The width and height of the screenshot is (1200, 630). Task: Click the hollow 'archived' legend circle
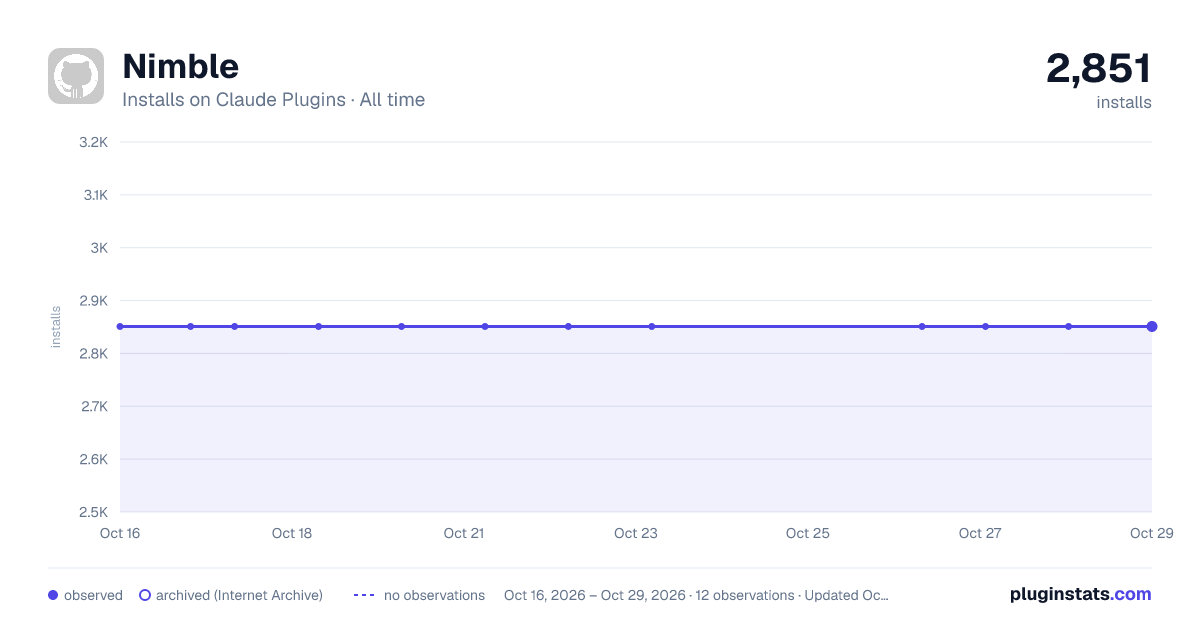pos(145,595)
